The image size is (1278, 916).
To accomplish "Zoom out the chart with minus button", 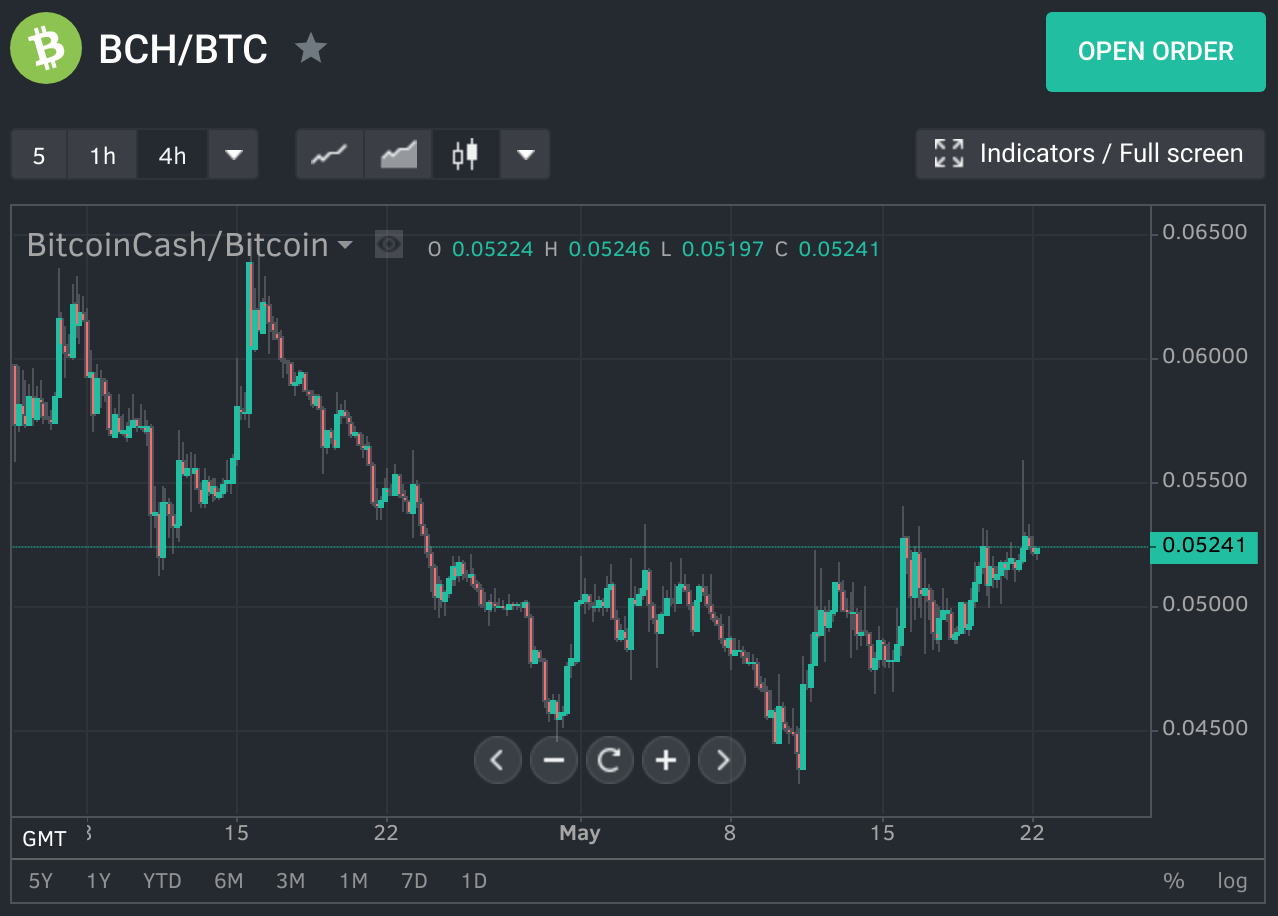I will click(554, 761).
